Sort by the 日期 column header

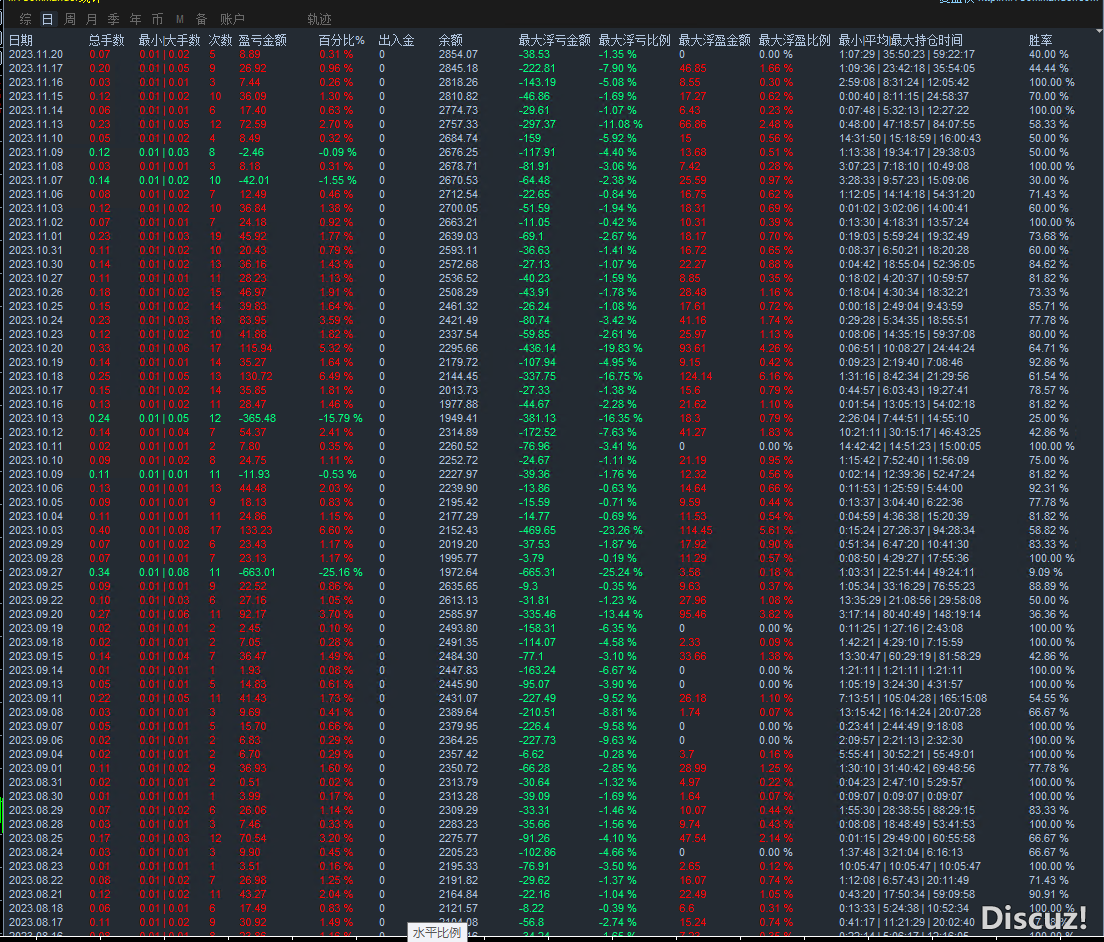click(x=21, y=40)
